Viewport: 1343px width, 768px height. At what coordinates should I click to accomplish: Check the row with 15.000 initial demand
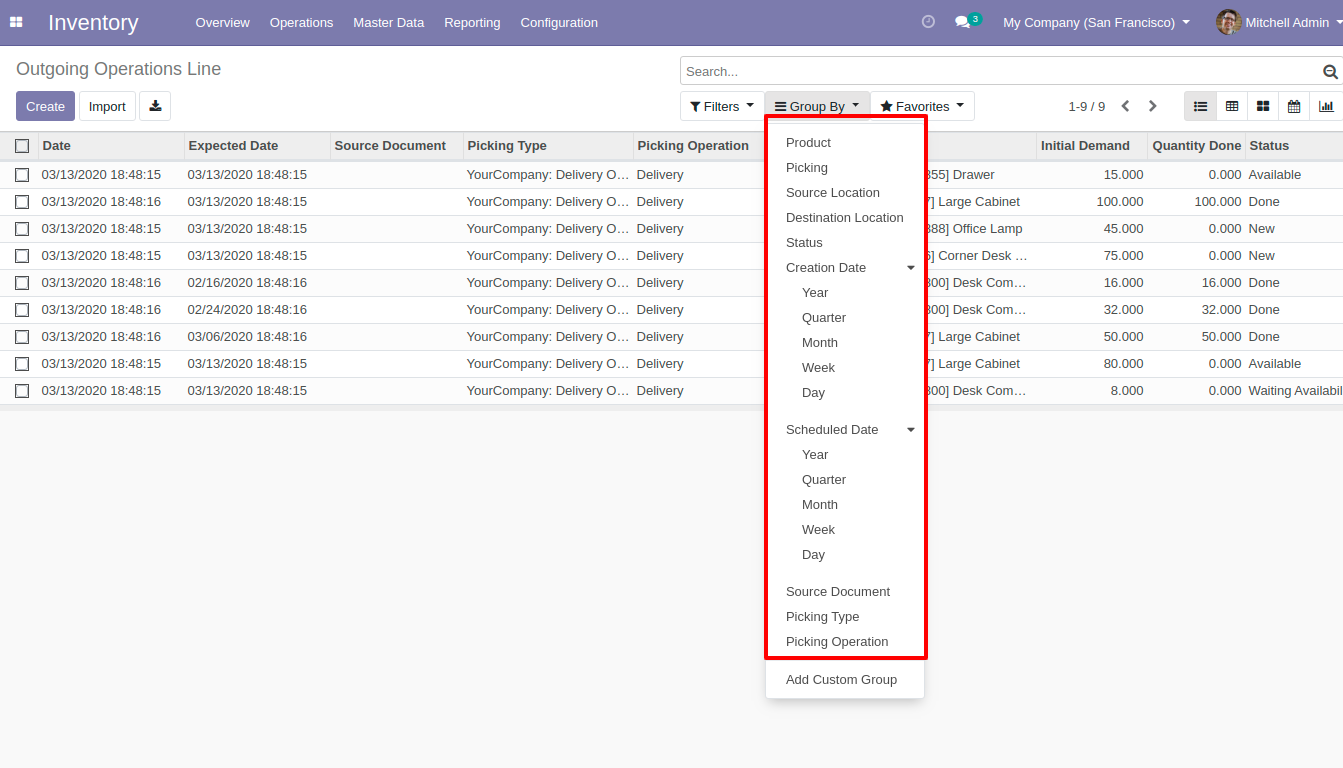point(22,175)
